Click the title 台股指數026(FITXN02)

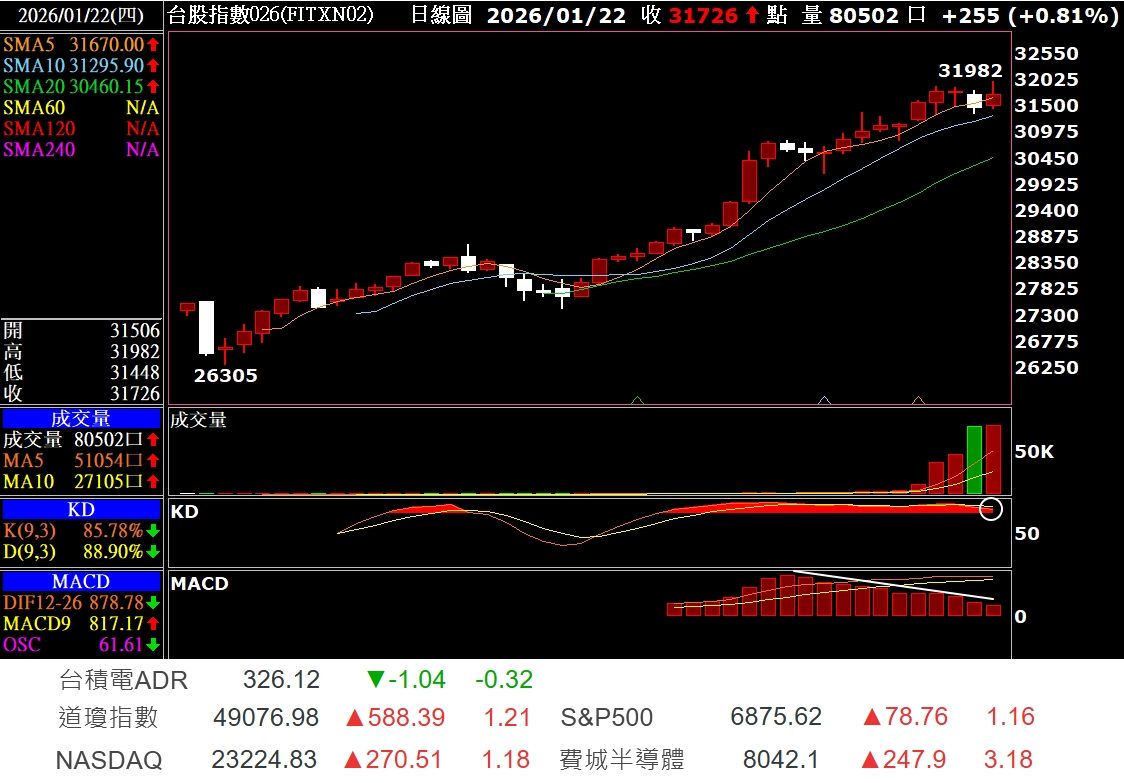pos(271,14)
